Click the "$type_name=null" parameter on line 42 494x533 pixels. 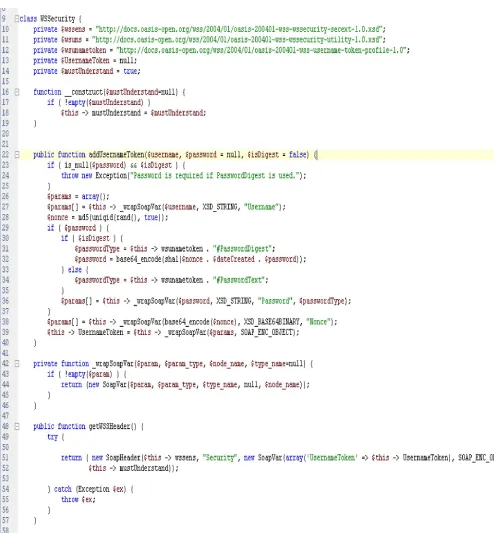(x=276, y=364)
